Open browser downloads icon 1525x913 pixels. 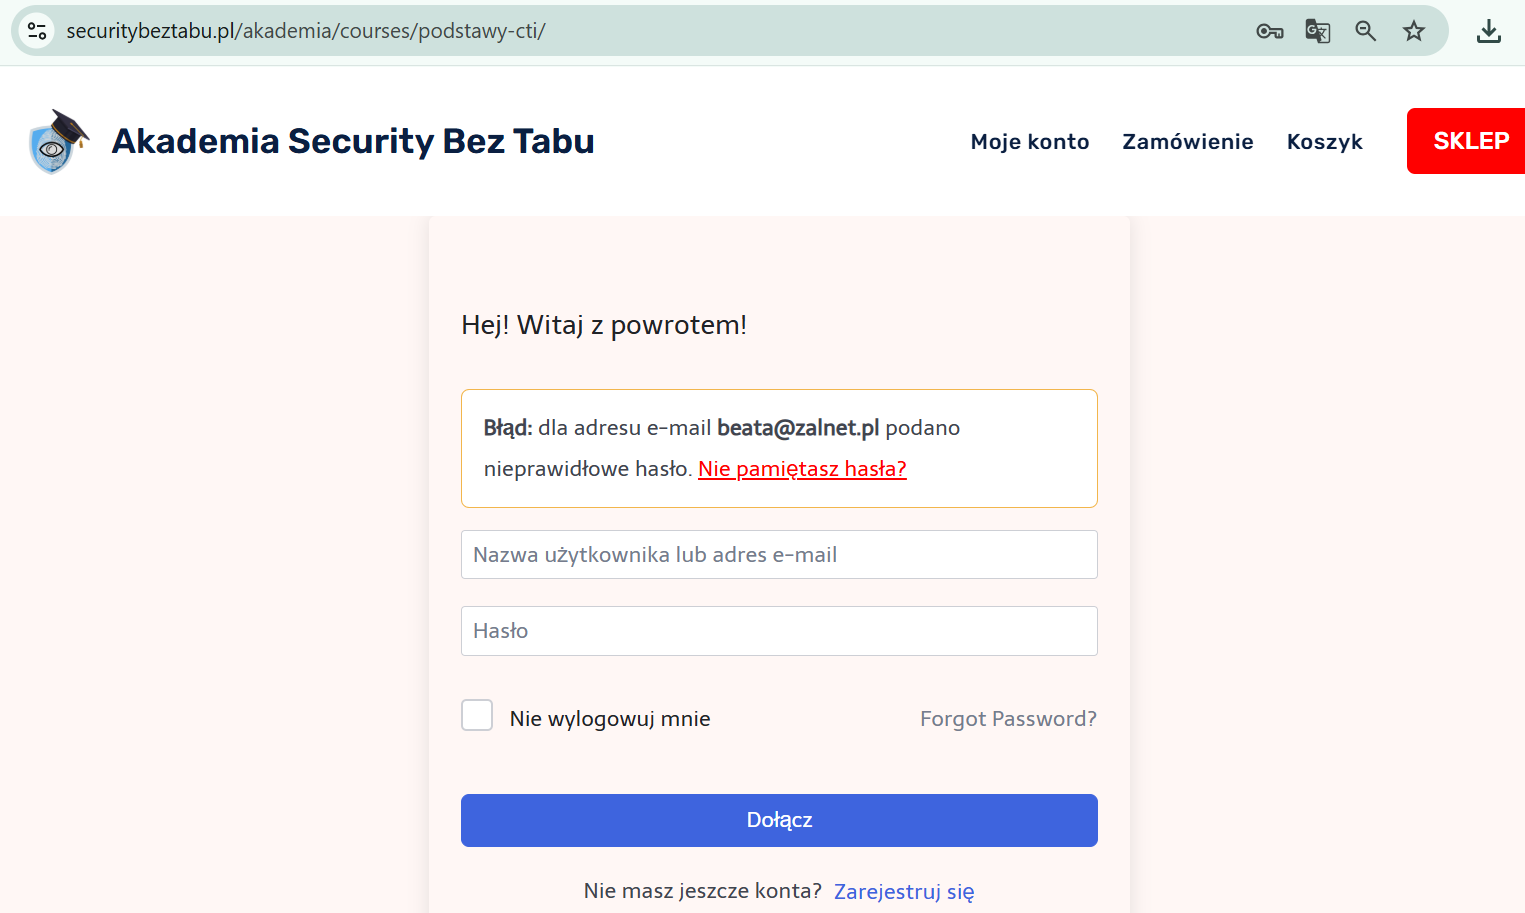pyautogui.click(x=1488, y=31)
